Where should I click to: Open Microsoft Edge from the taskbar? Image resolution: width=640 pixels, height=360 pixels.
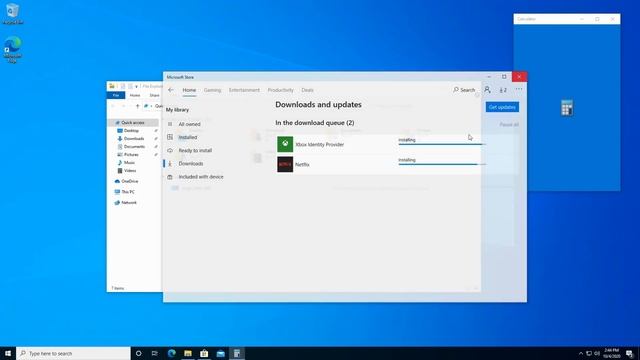[x=171, y=353]
